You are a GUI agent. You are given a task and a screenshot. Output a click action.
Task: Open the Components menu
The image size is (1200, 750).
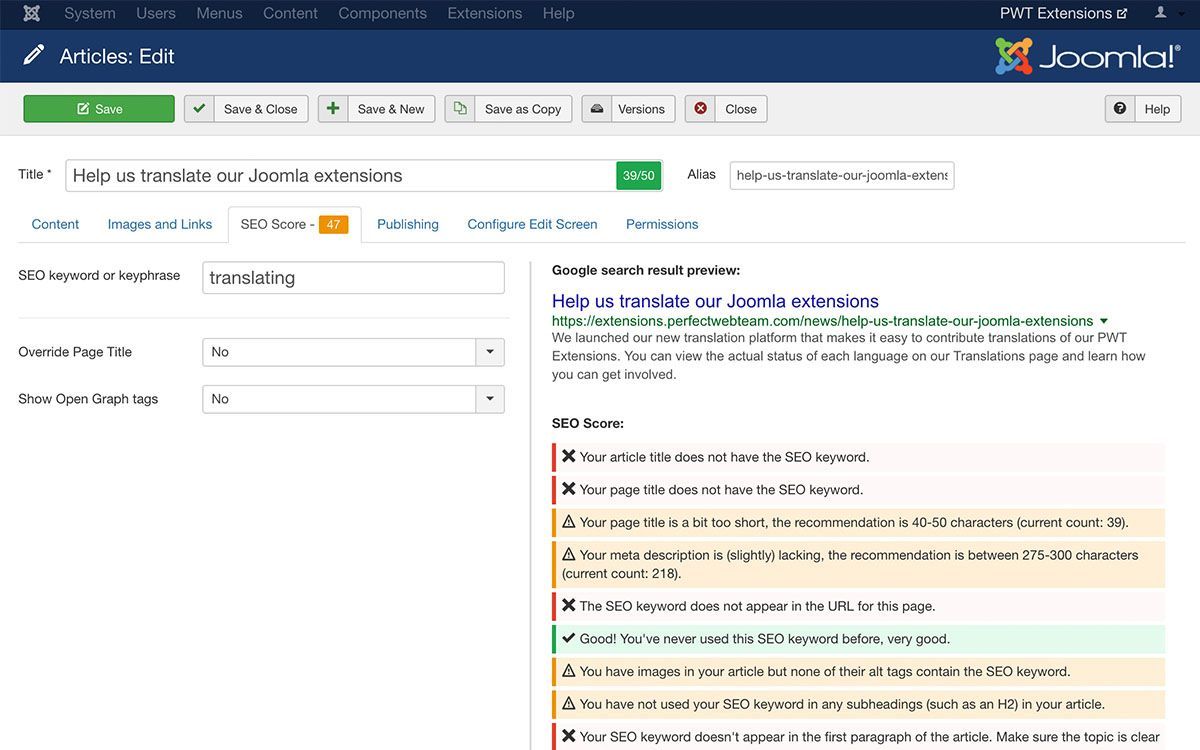point(382,13)
